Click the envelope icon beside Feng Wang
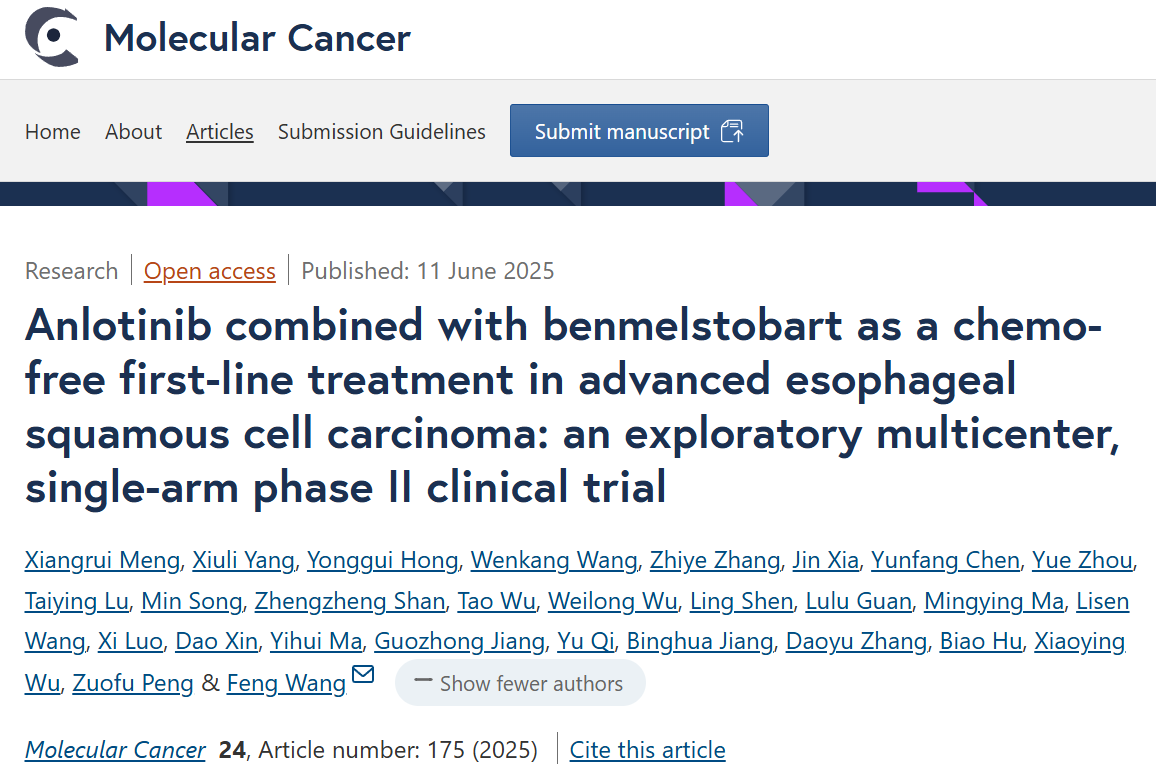This screenshot has width=1156, height=780. pos(363,675)
